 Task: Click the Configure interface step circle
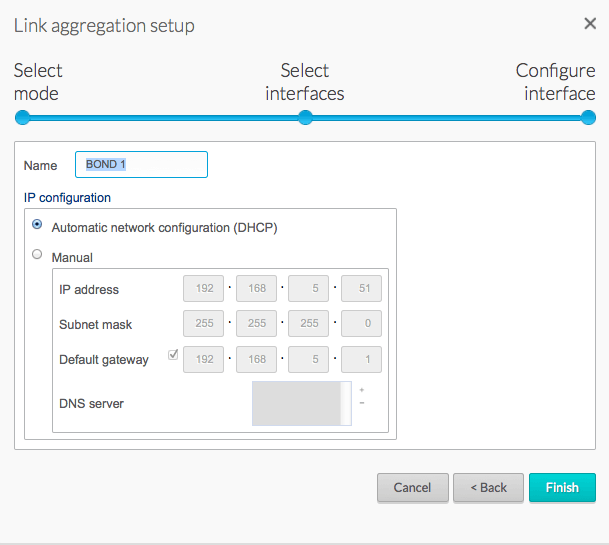[589, 118]
